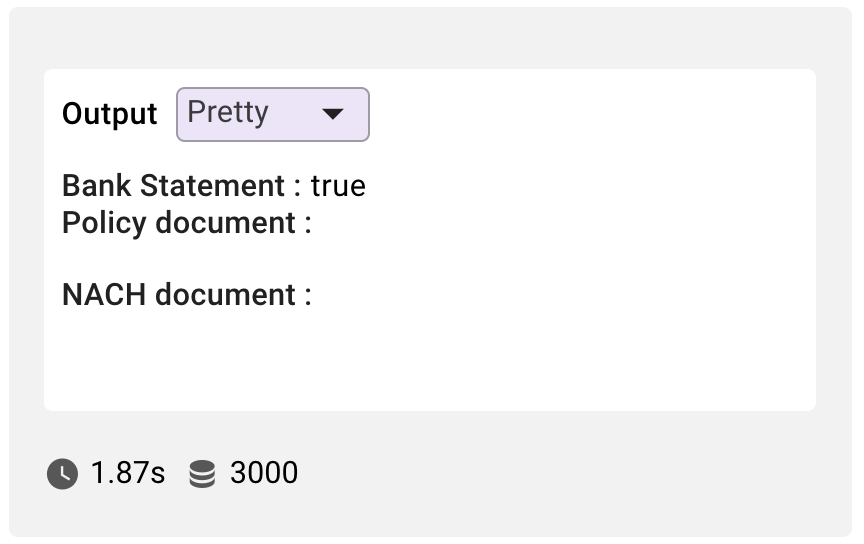Click the word NACH in output

(104, 294)
